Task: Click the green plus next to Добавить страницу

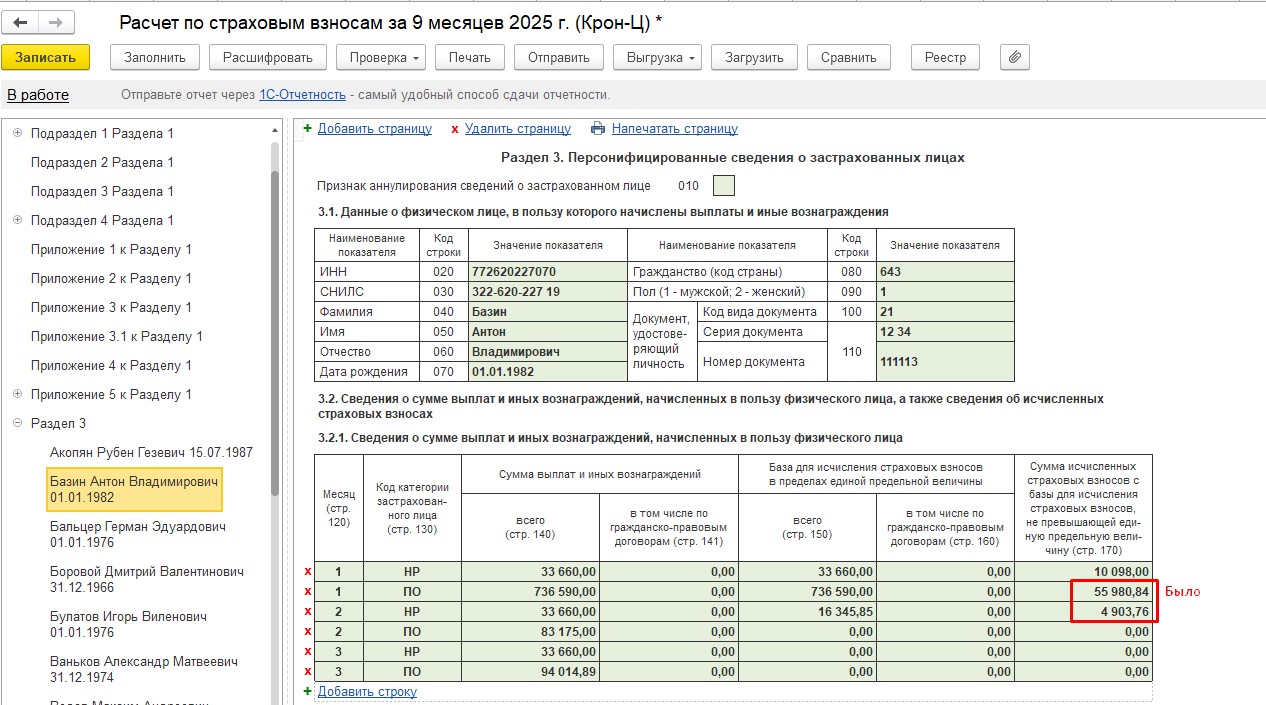Action: pos(307,128)
